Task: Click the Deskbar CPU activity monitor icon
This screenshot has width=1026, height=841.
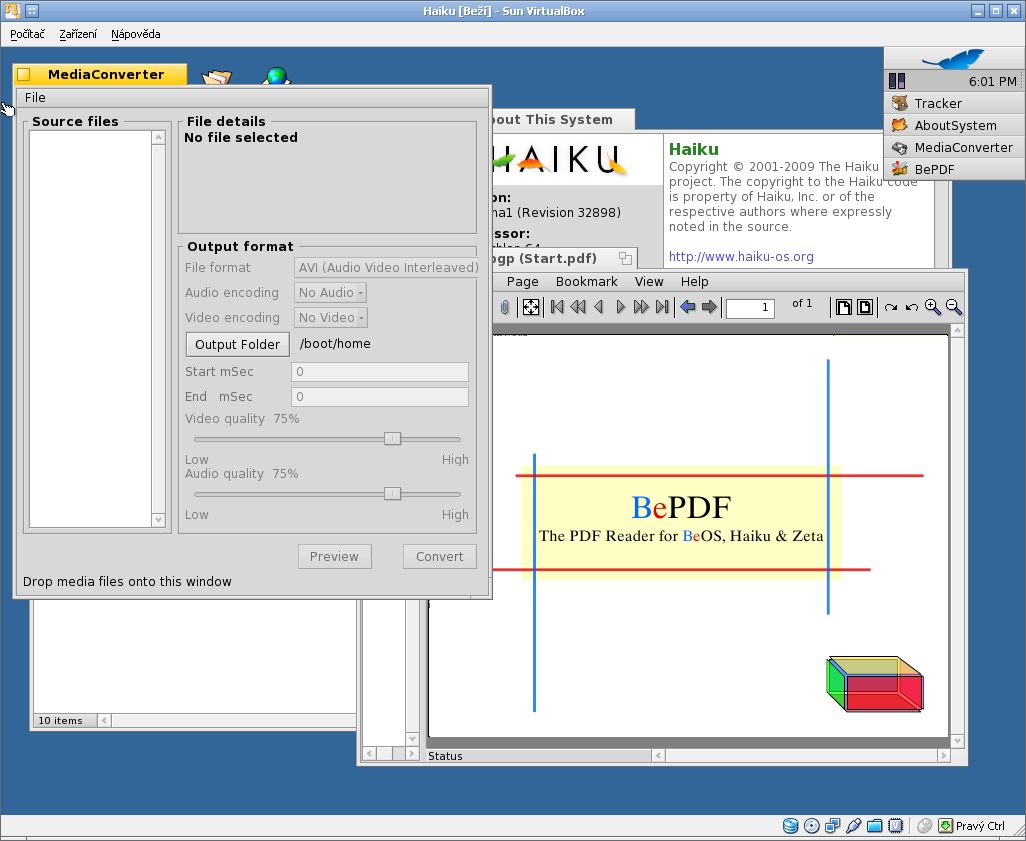Action: [x=897, y=81]
